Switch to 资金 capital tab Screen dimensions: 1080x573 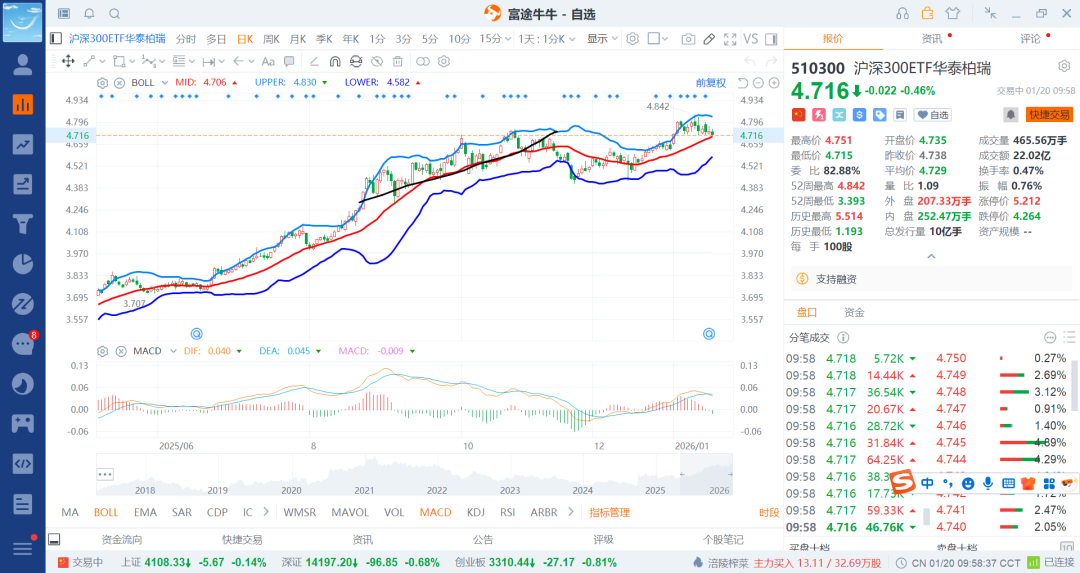click(854, 313)
